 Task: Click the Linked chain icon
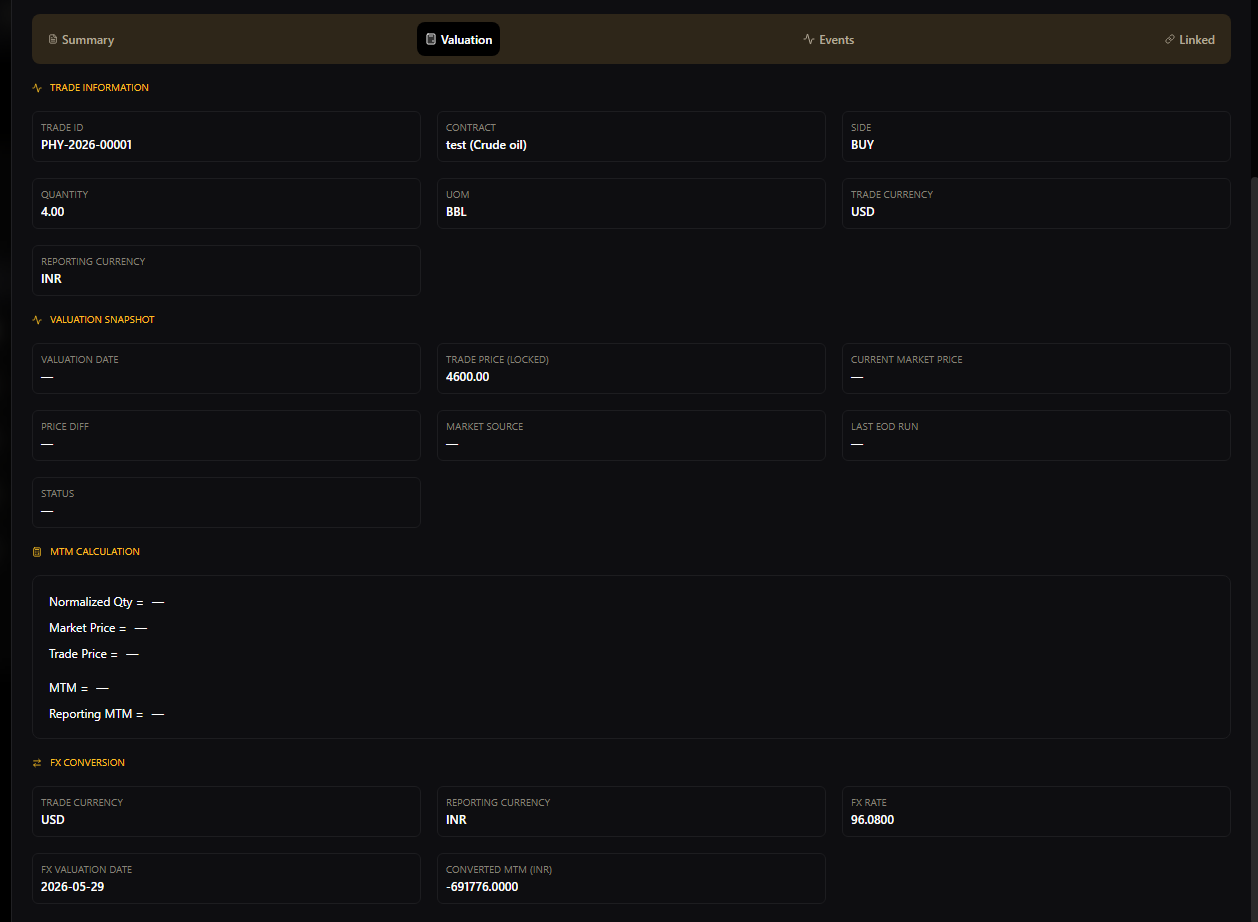tap(1170, 40)
